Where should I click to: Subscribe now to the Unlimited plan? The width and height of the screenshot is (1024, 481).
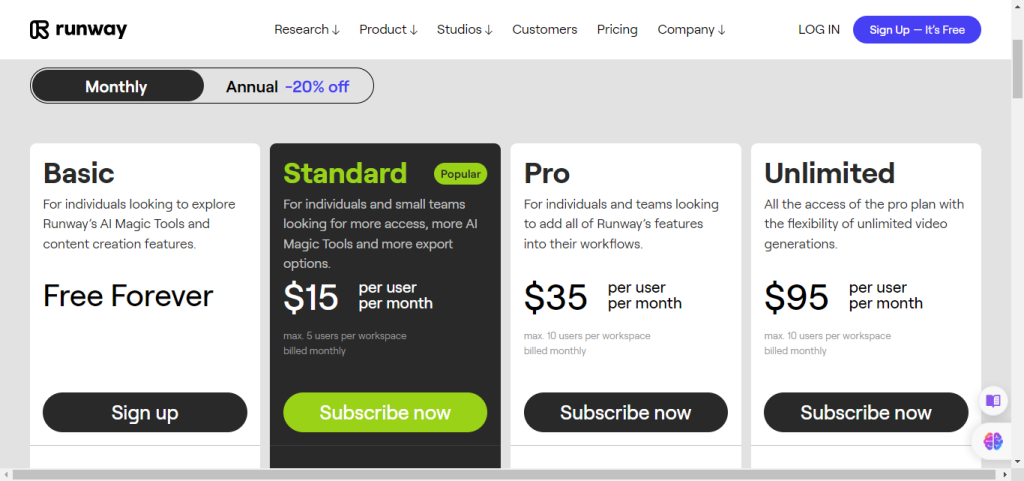[x=866, y=412]
